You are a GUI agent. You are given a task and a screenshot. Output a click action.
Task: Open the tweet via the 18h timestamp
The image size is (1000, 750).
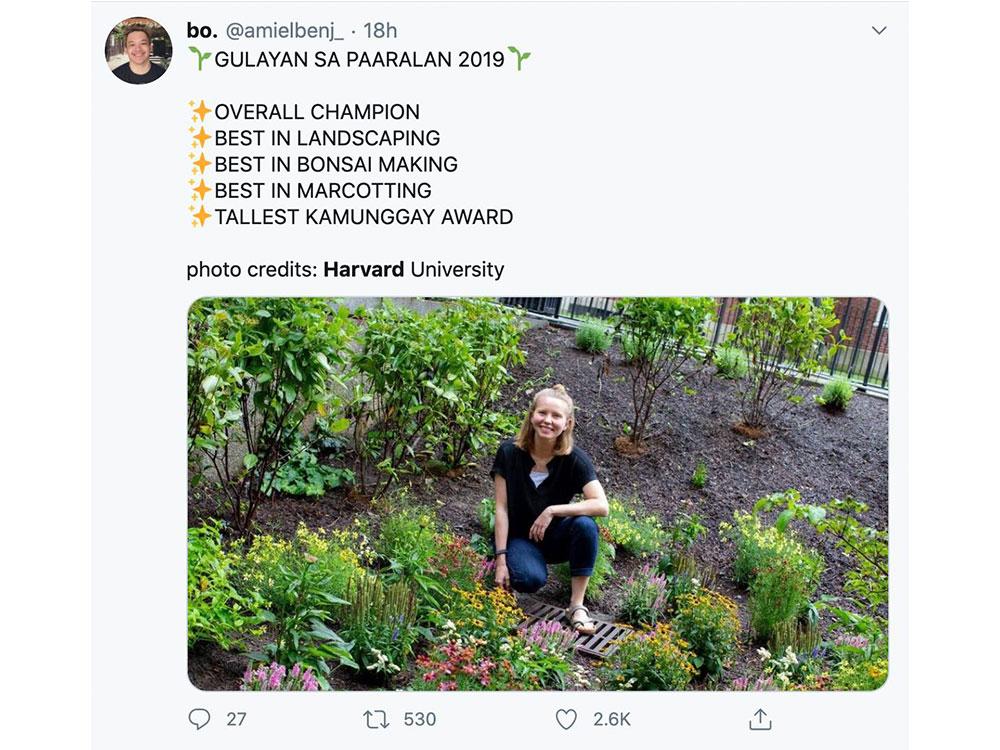[382, 31]
